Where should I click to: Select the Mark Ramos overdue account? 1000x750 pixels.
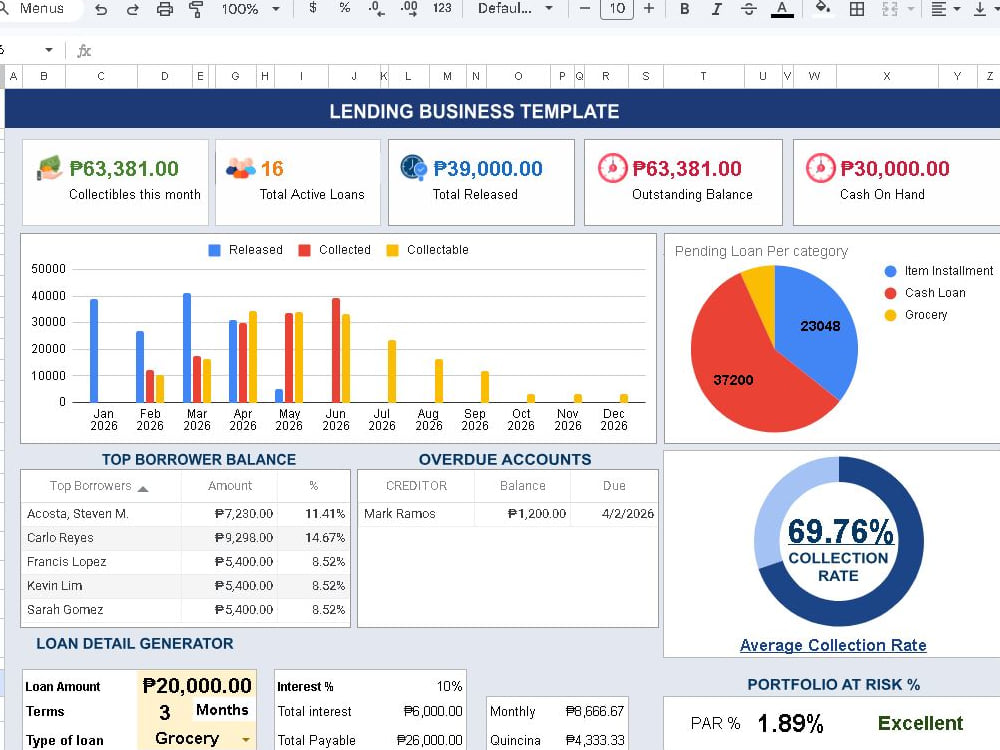coord(399,513)
